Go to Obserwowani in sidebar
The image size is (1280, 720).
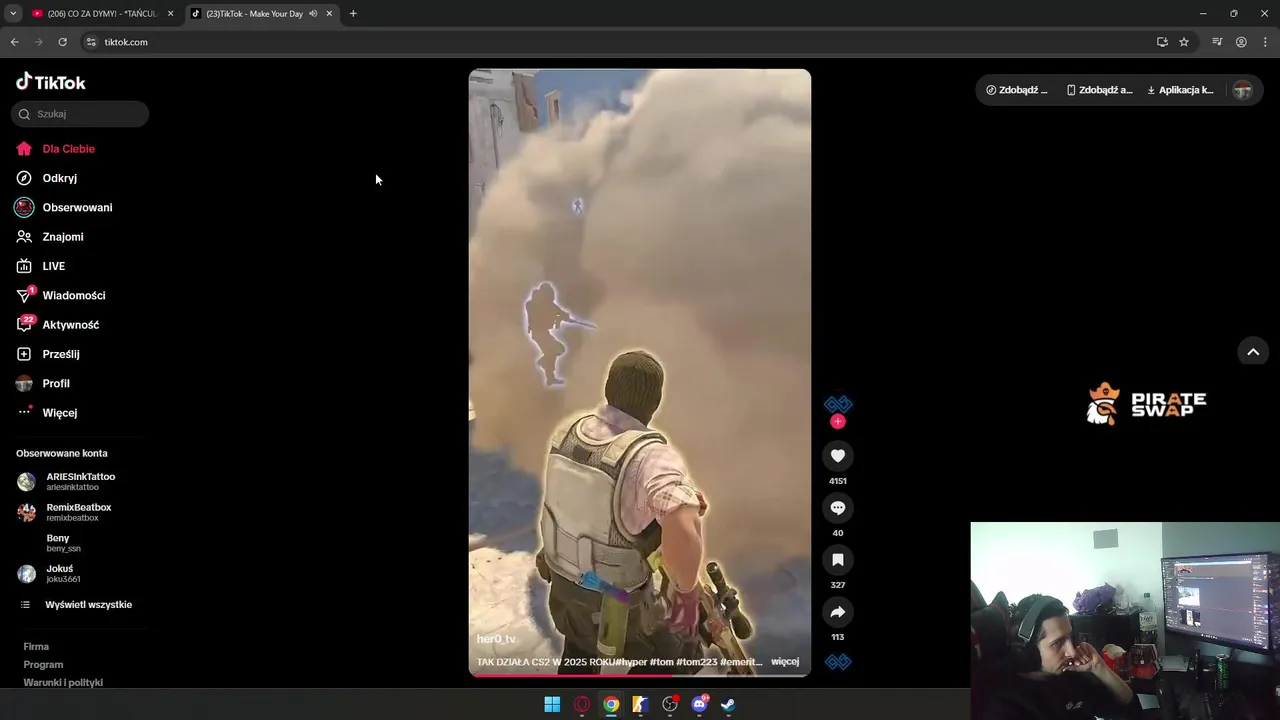(64, 207)
